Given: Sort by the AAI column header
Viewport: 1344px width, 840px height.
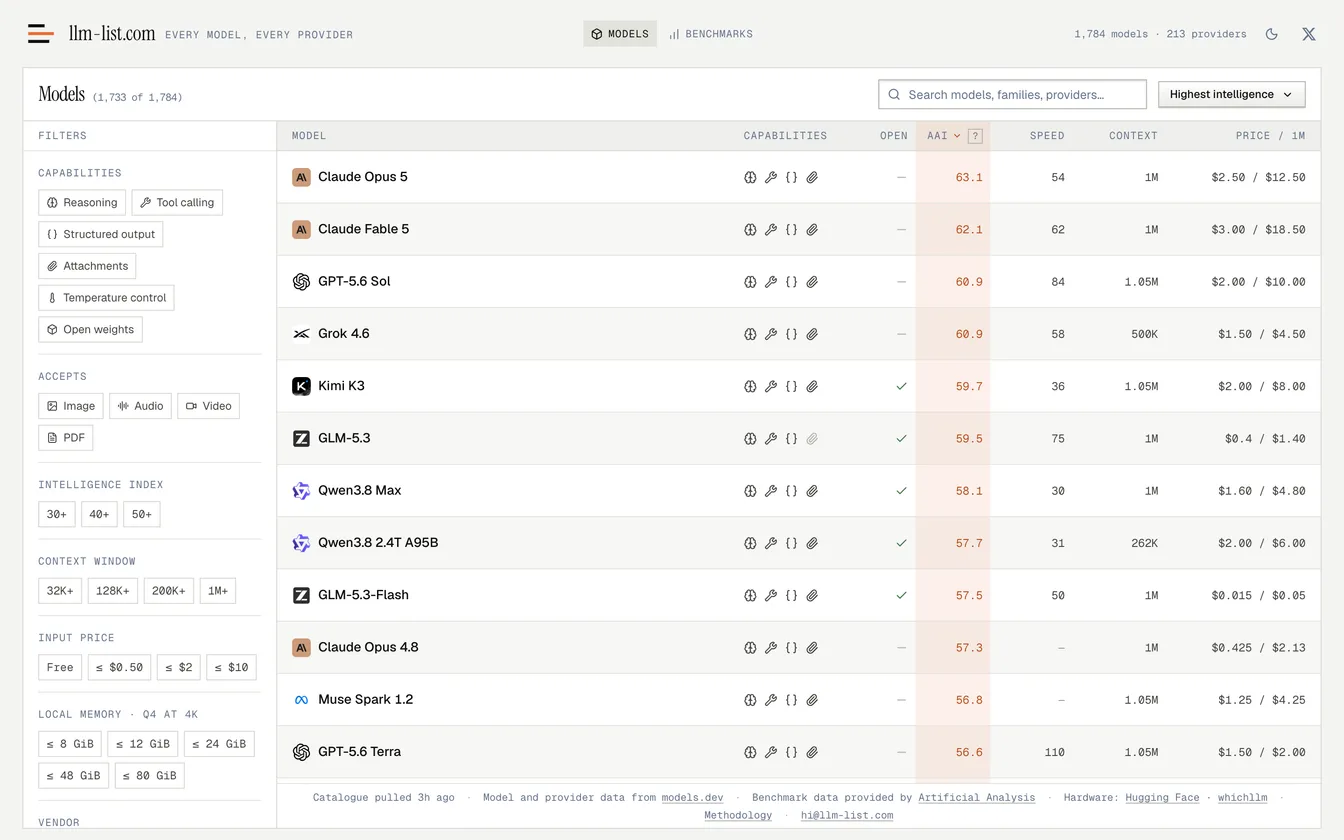Looking at the screenshot, I should pos(943,136).
